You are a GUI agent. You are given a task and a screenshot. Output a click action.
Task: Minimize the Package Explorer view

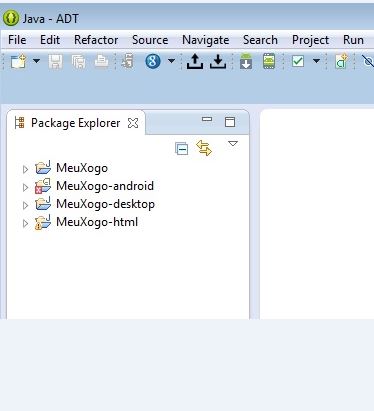207,119
